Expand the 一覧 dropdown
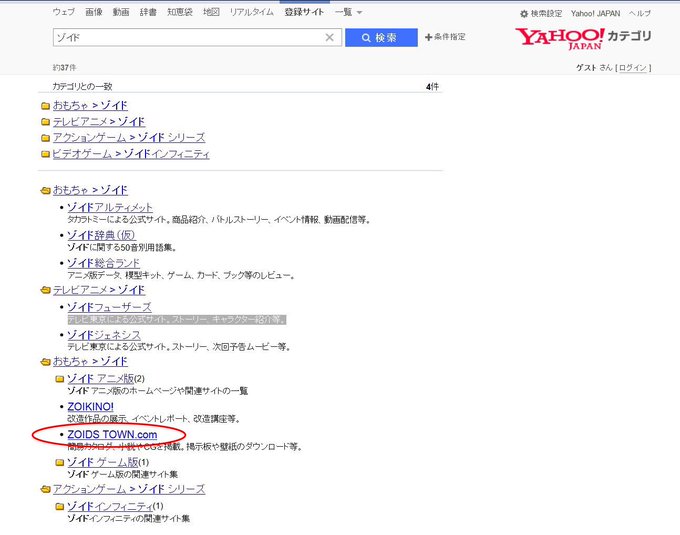680x535 pixels. click(x=348, y=12)
